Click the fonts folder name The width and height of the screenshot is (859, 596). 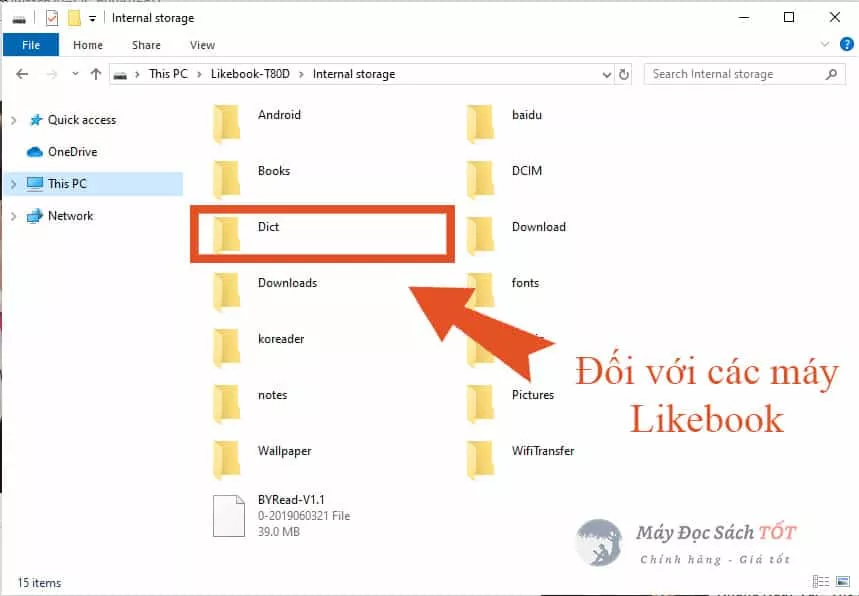coord(525,283)
